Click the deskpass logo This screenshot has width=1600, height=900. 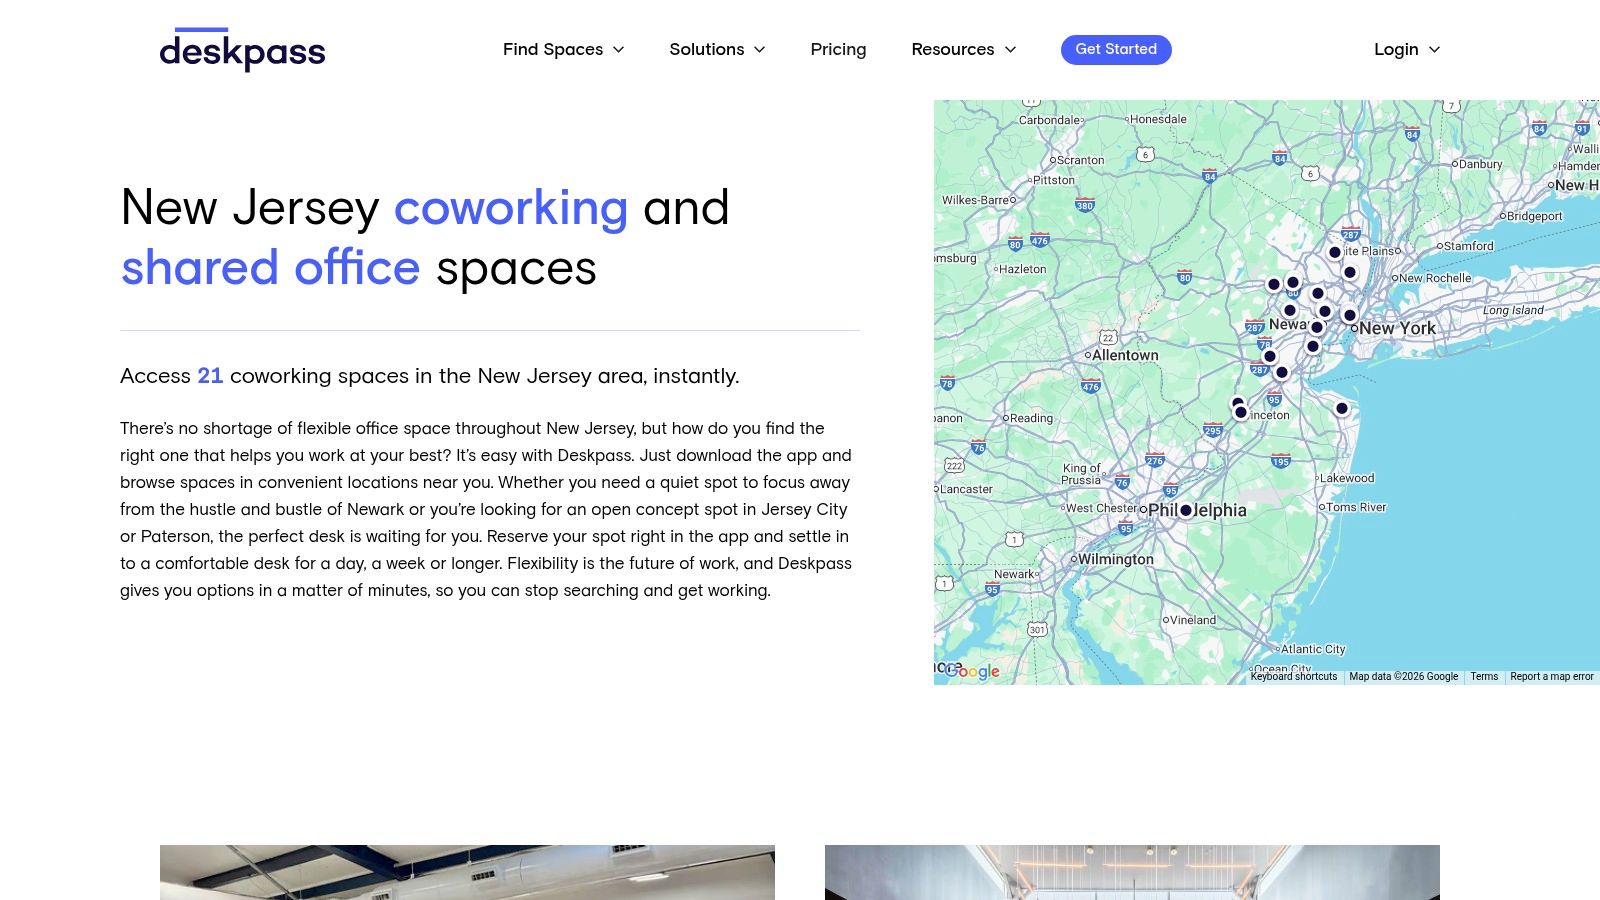(242, 50)
